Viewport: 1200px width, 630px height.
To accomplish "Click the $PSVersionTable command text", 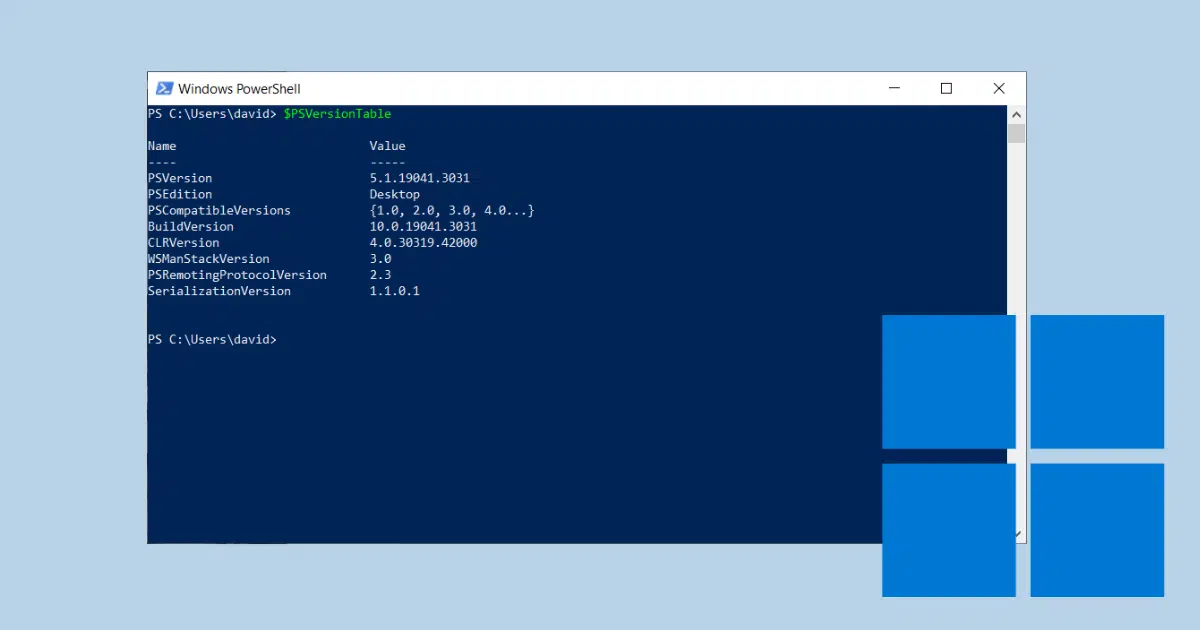I will coord(337,114).
